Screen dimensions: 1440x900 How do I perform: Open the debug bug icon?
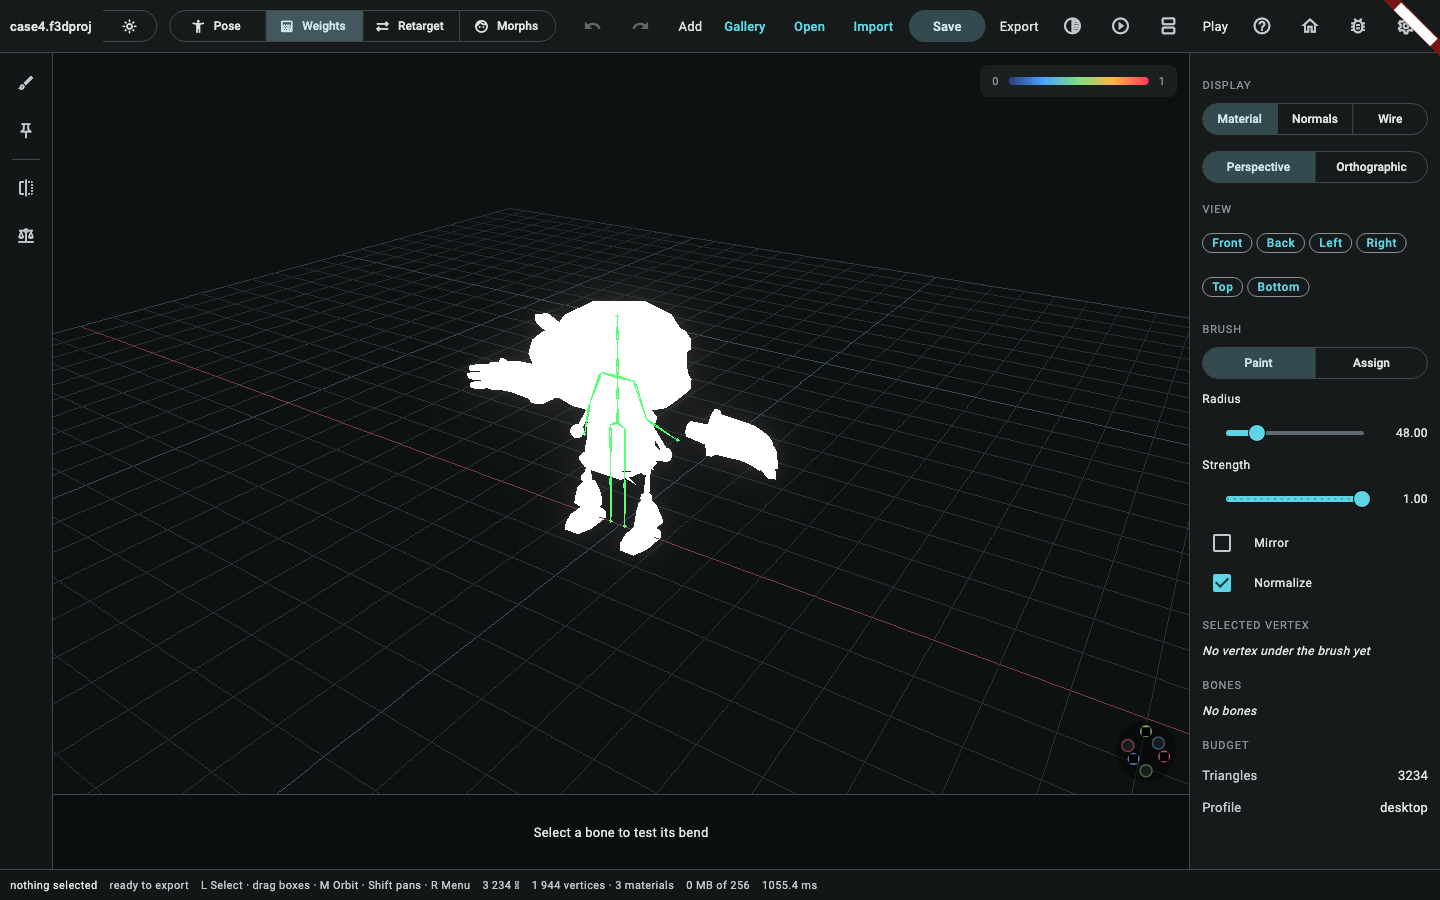(1358, 26)
